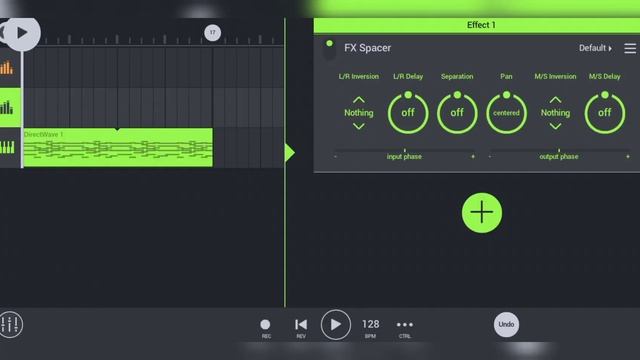640x360 pixels.
Task: Decrease input phase with the minus sign
Action: click(x=336, y=156)
